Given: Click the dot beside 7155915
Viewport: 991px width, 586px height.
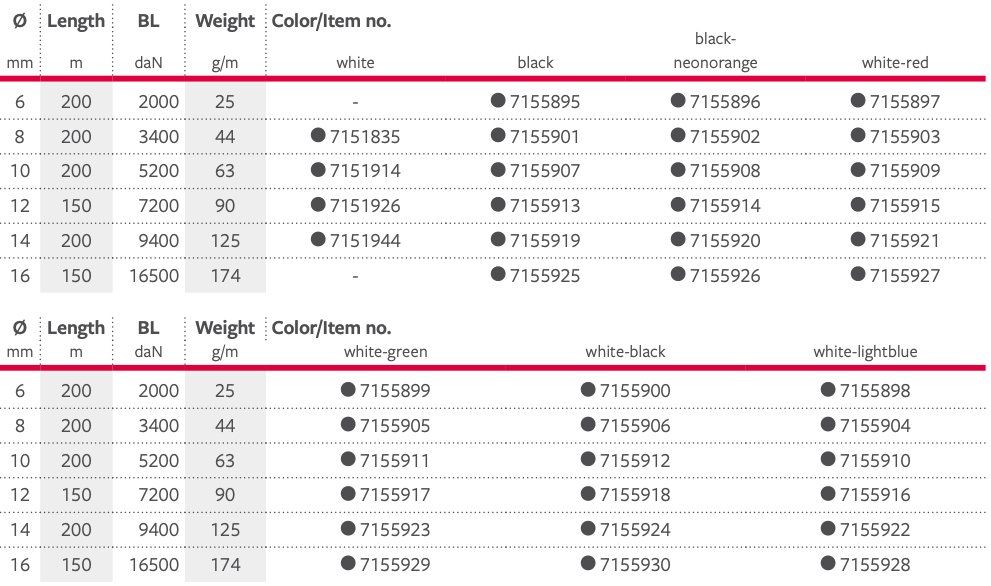Looking at the screenshot, I should pyautogui.click(x=858, y=204).
